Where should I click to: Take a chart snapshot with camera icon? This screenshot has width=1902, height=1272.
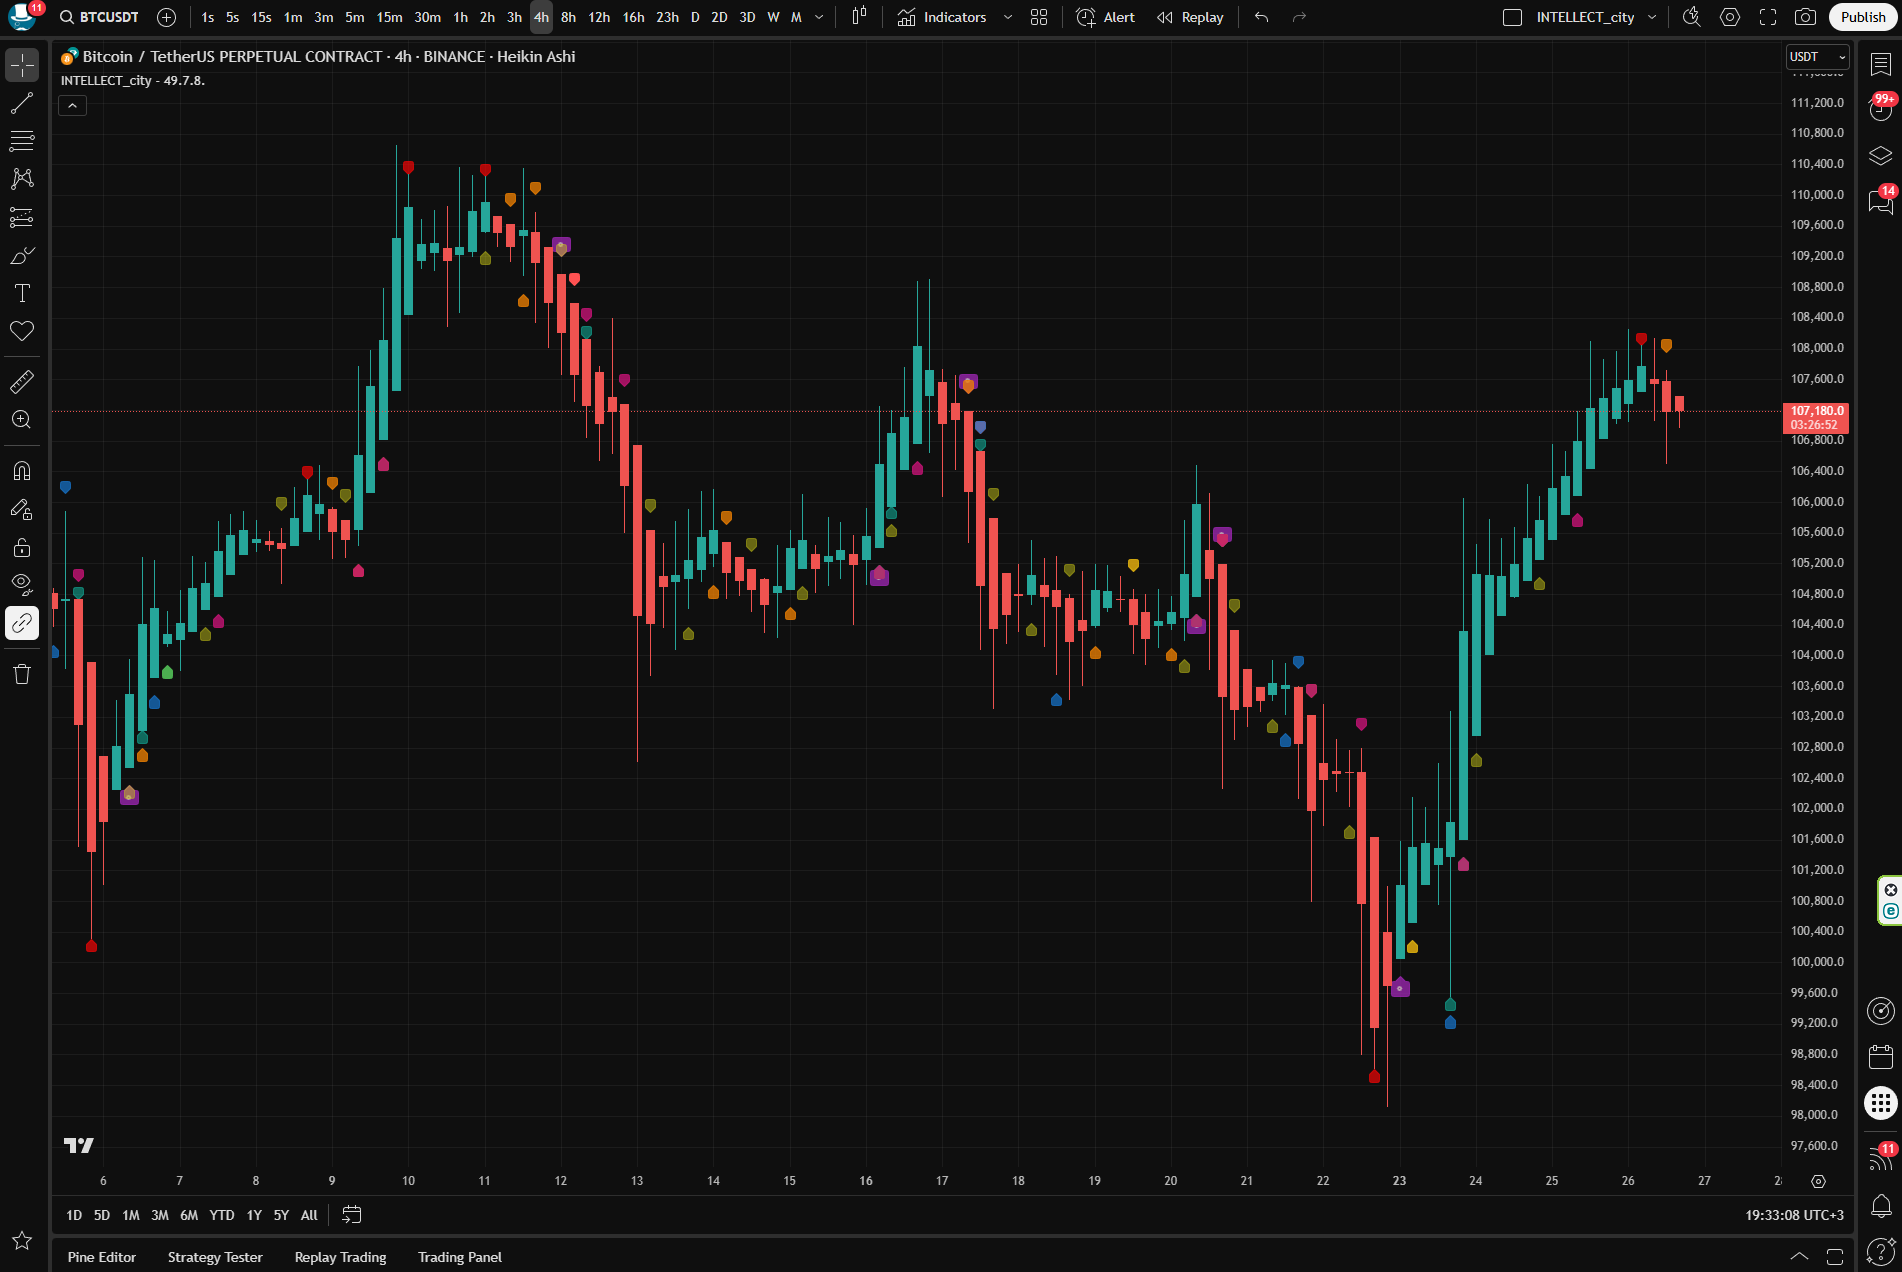point(1805,17)
